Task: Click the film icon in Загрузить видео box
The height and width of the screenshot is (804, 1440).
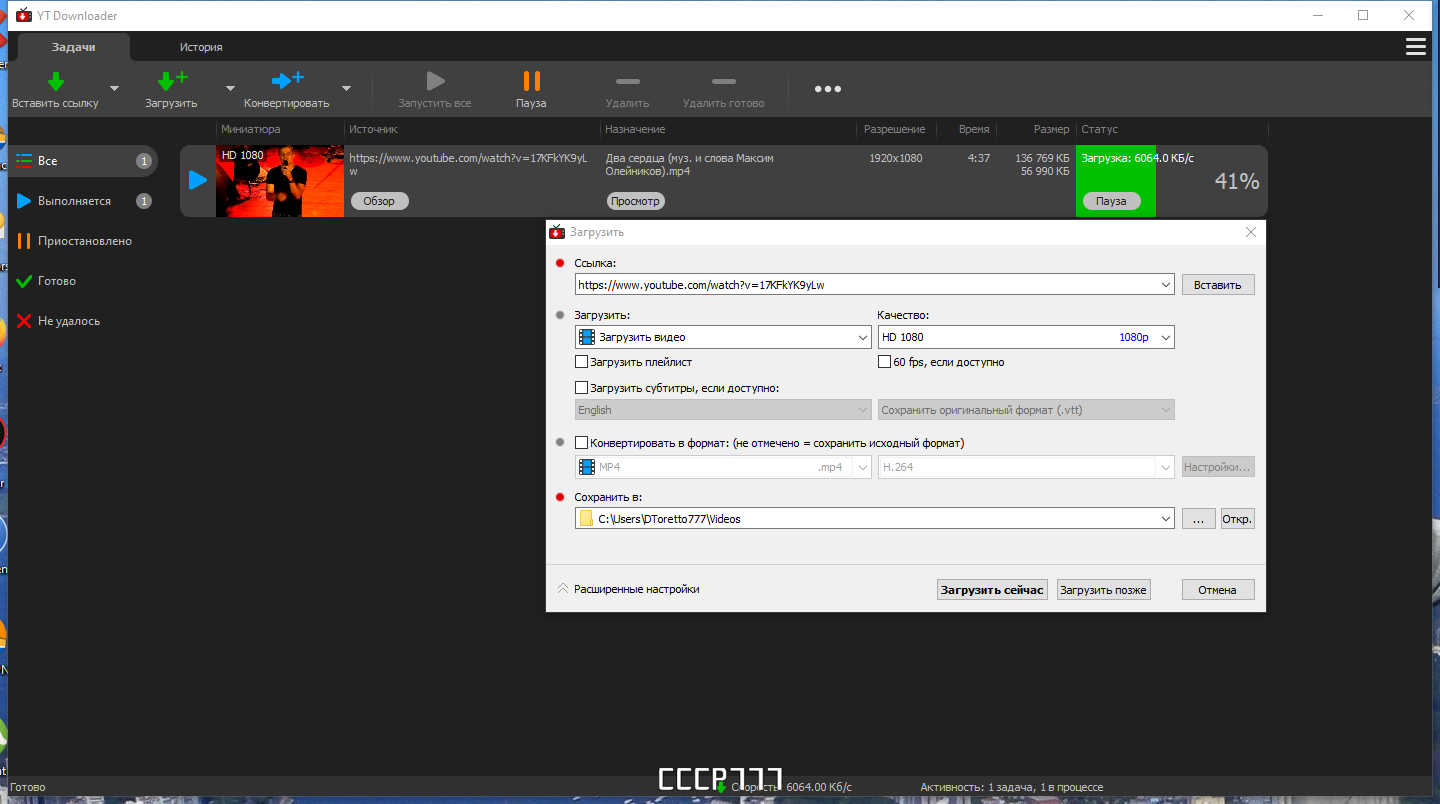Action: coord(587,337)
